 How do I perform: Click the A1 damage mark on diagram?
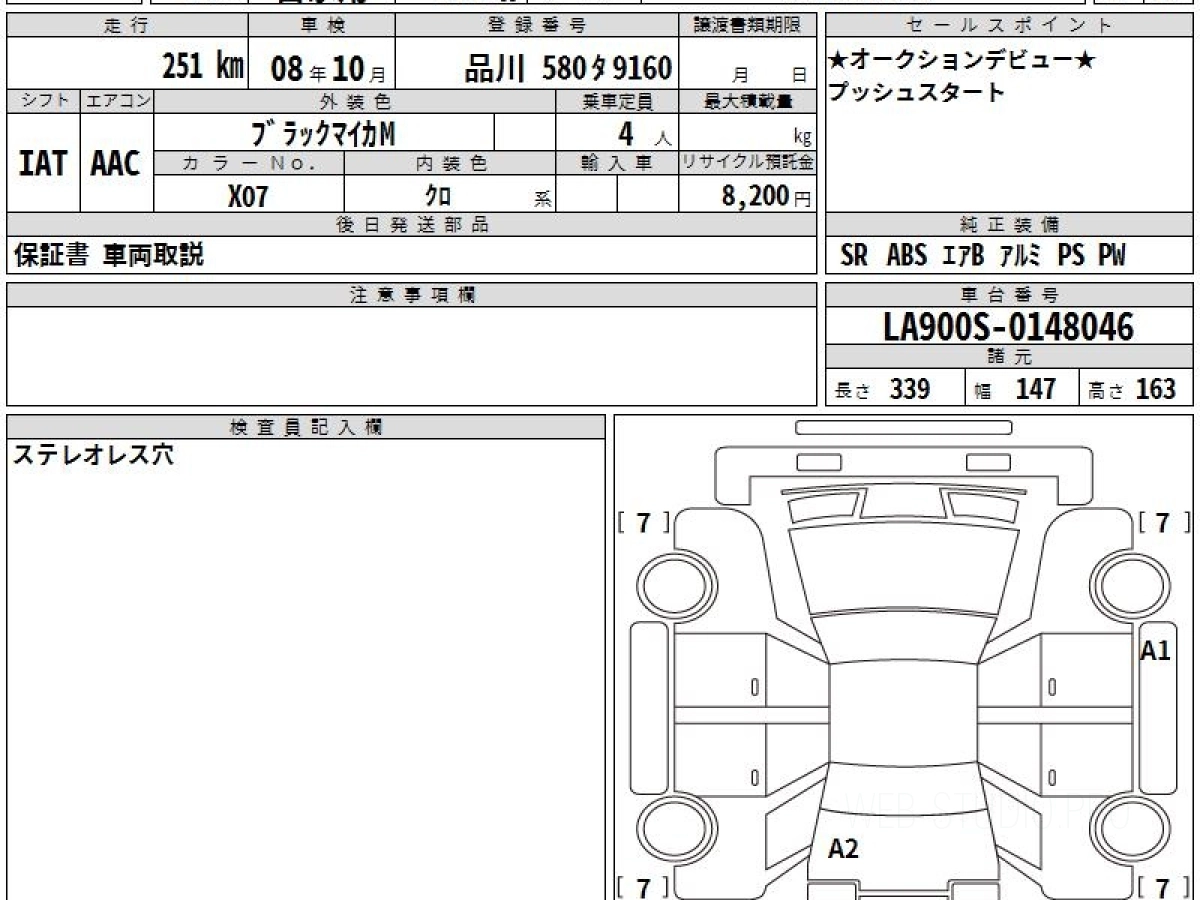click(x=1155, y=651)
